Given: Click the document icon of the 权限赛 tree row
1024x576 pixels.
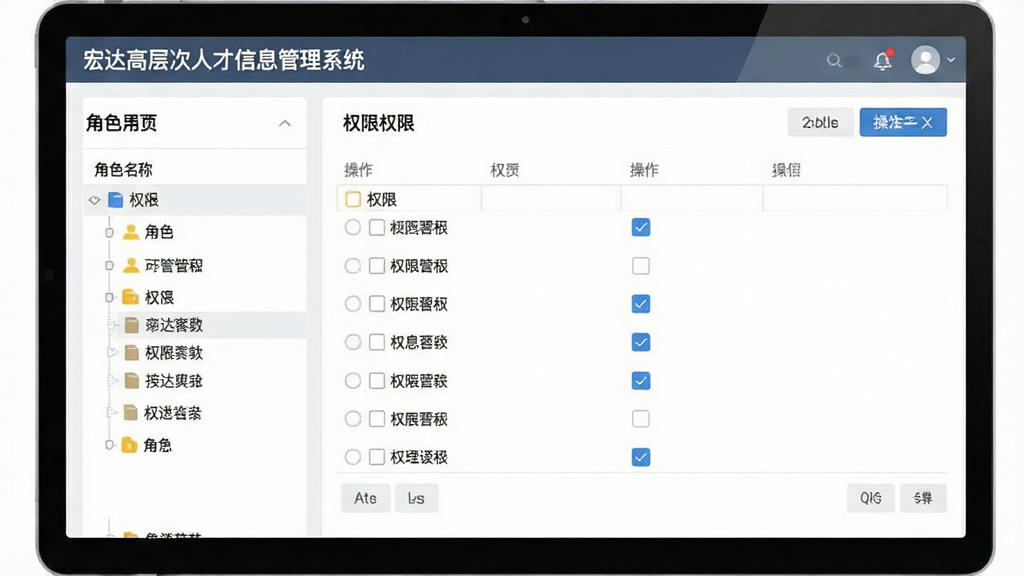Looking at the screenshot, I should click(x=131, y=353).
